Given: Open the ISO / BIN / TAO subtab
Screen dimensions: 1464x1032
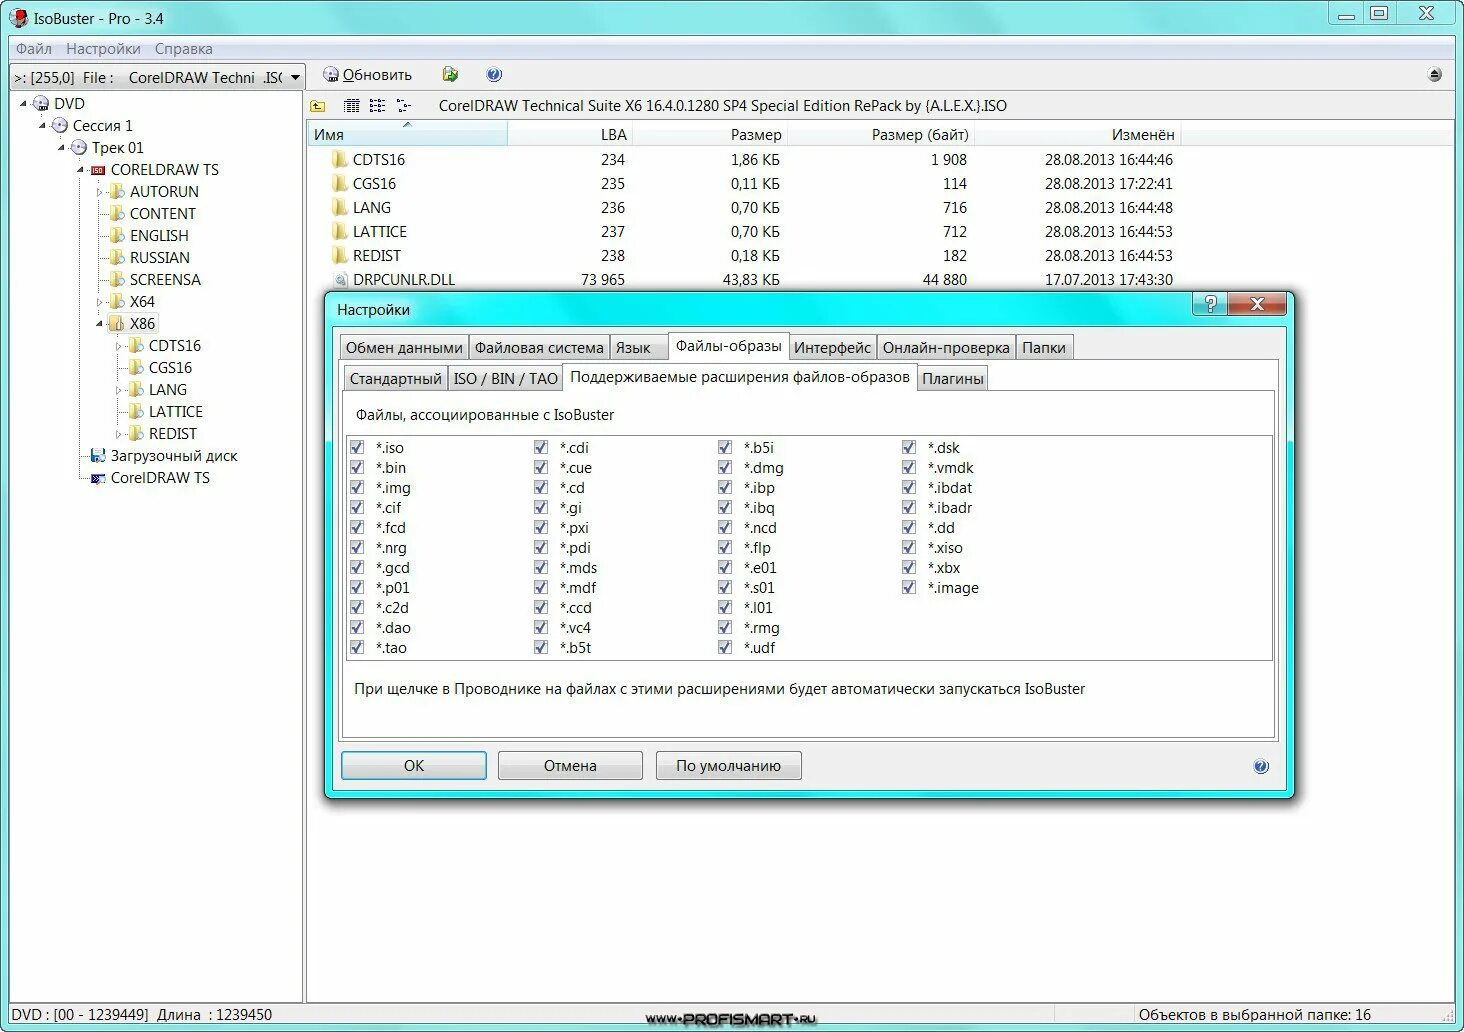Looking at the screenshot, I should coord(505,378).
